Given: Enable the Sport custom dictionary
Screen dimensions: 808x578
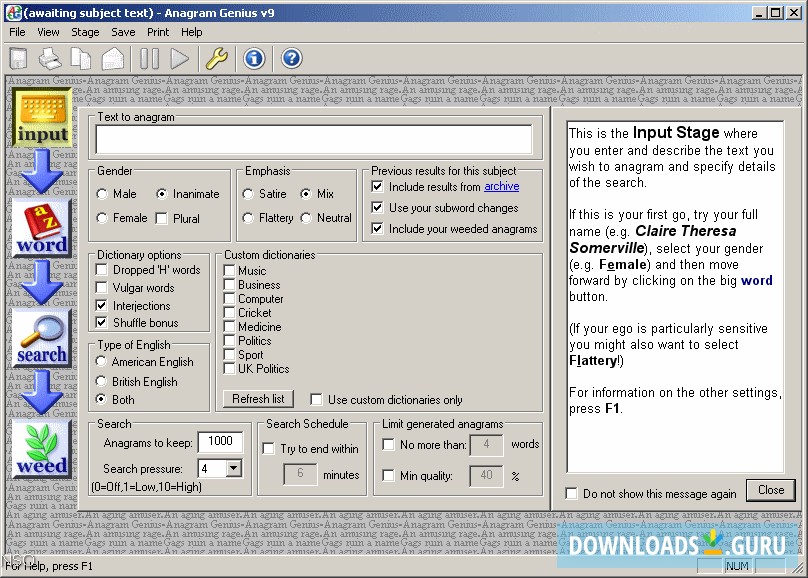Looking at the screenshot, I should (229, 354).
